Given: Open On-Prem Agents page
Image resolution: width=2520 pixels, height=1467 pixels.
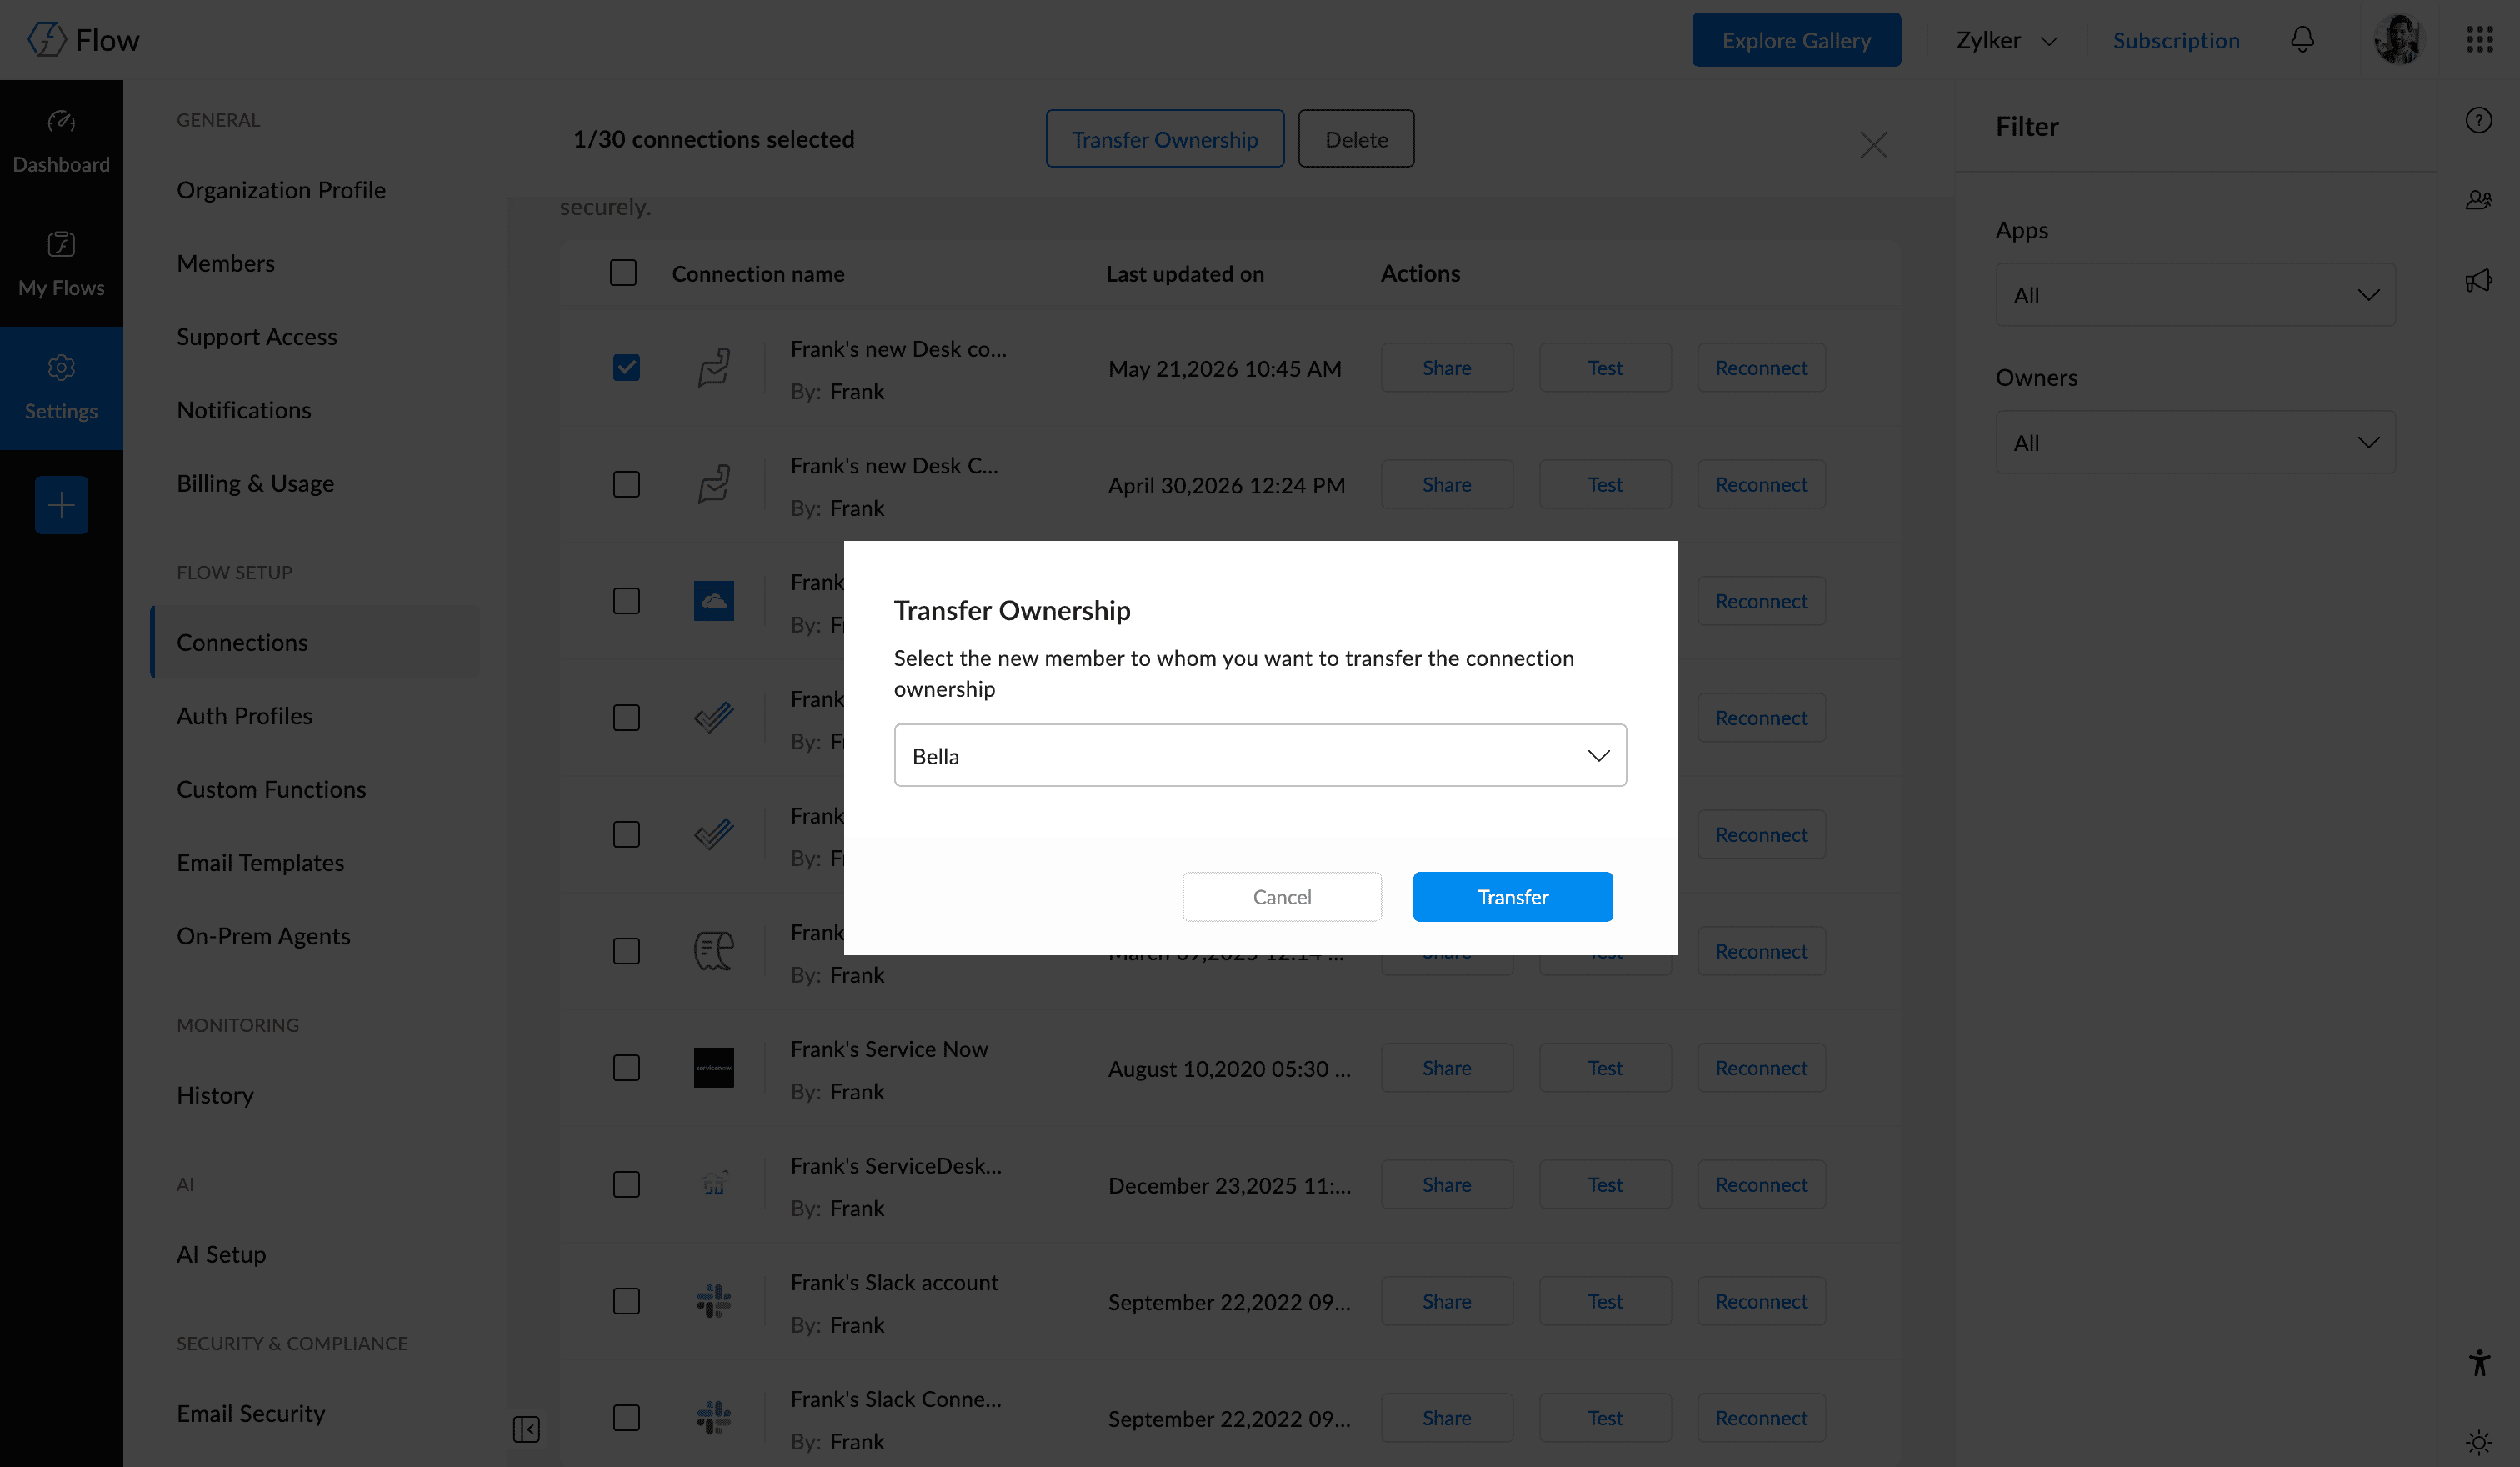Looking at the screenshot, I should click(264, 936).
